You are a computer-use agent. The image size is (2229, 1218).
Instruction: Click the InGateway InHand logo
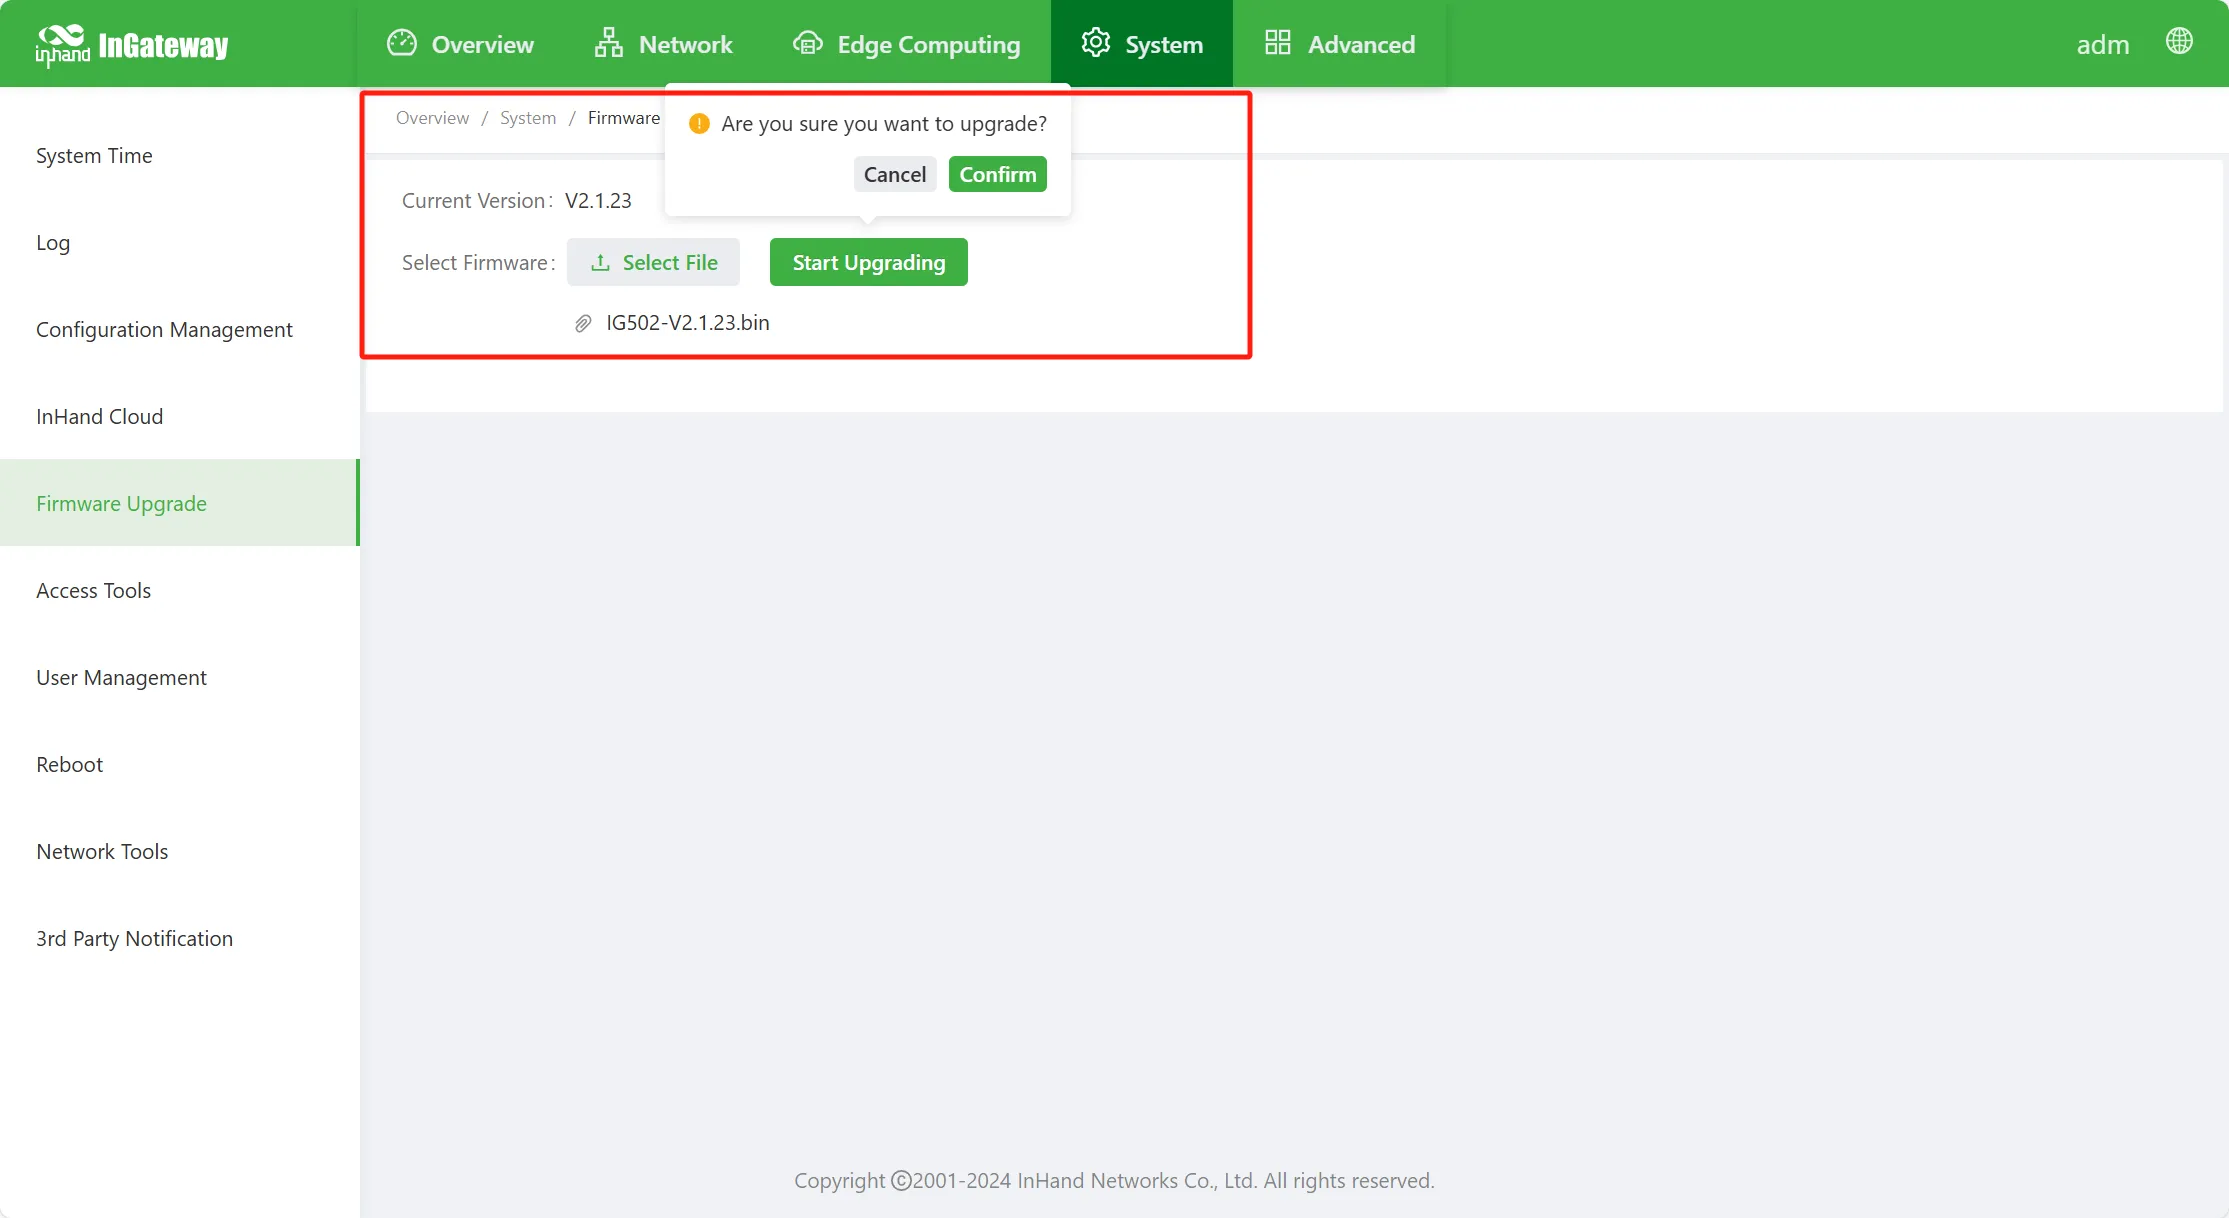(x=132, y=44)
